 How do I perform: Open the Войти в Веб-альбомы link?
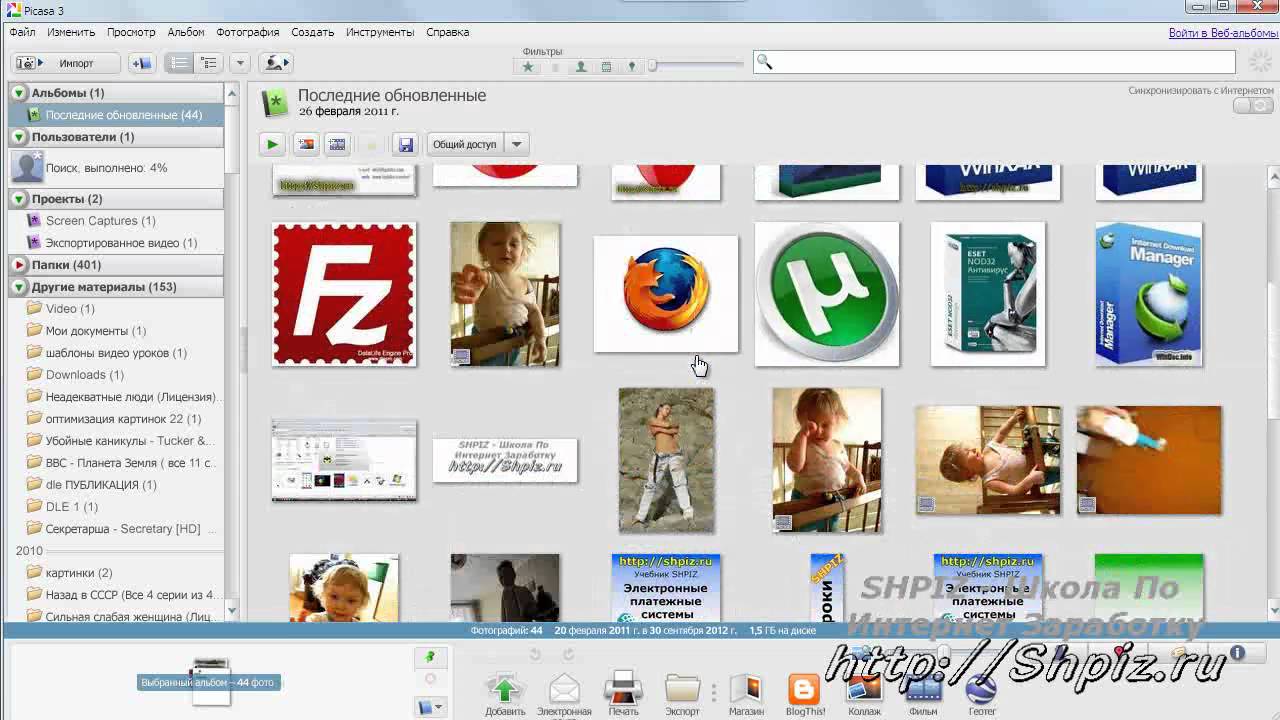[1223, 33]
